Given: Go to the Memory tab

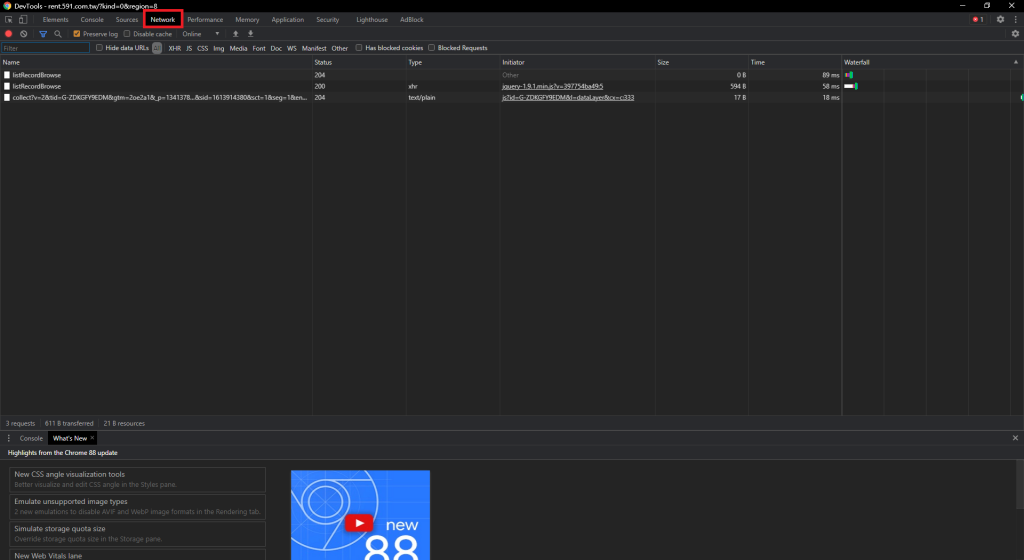Looking at the screenshot, I should [x=247, y=20].
